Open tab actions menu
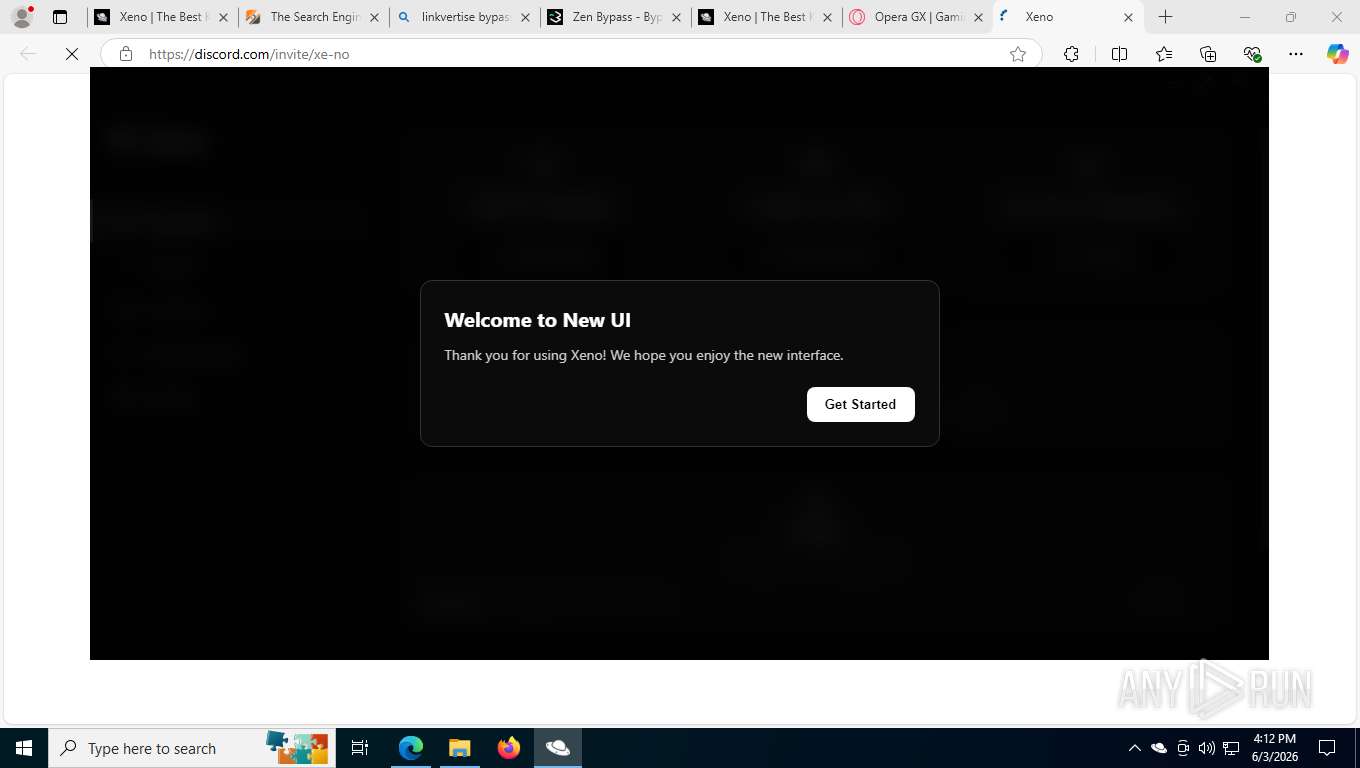This screenshot has width=1360, height=768. (60, 17)
